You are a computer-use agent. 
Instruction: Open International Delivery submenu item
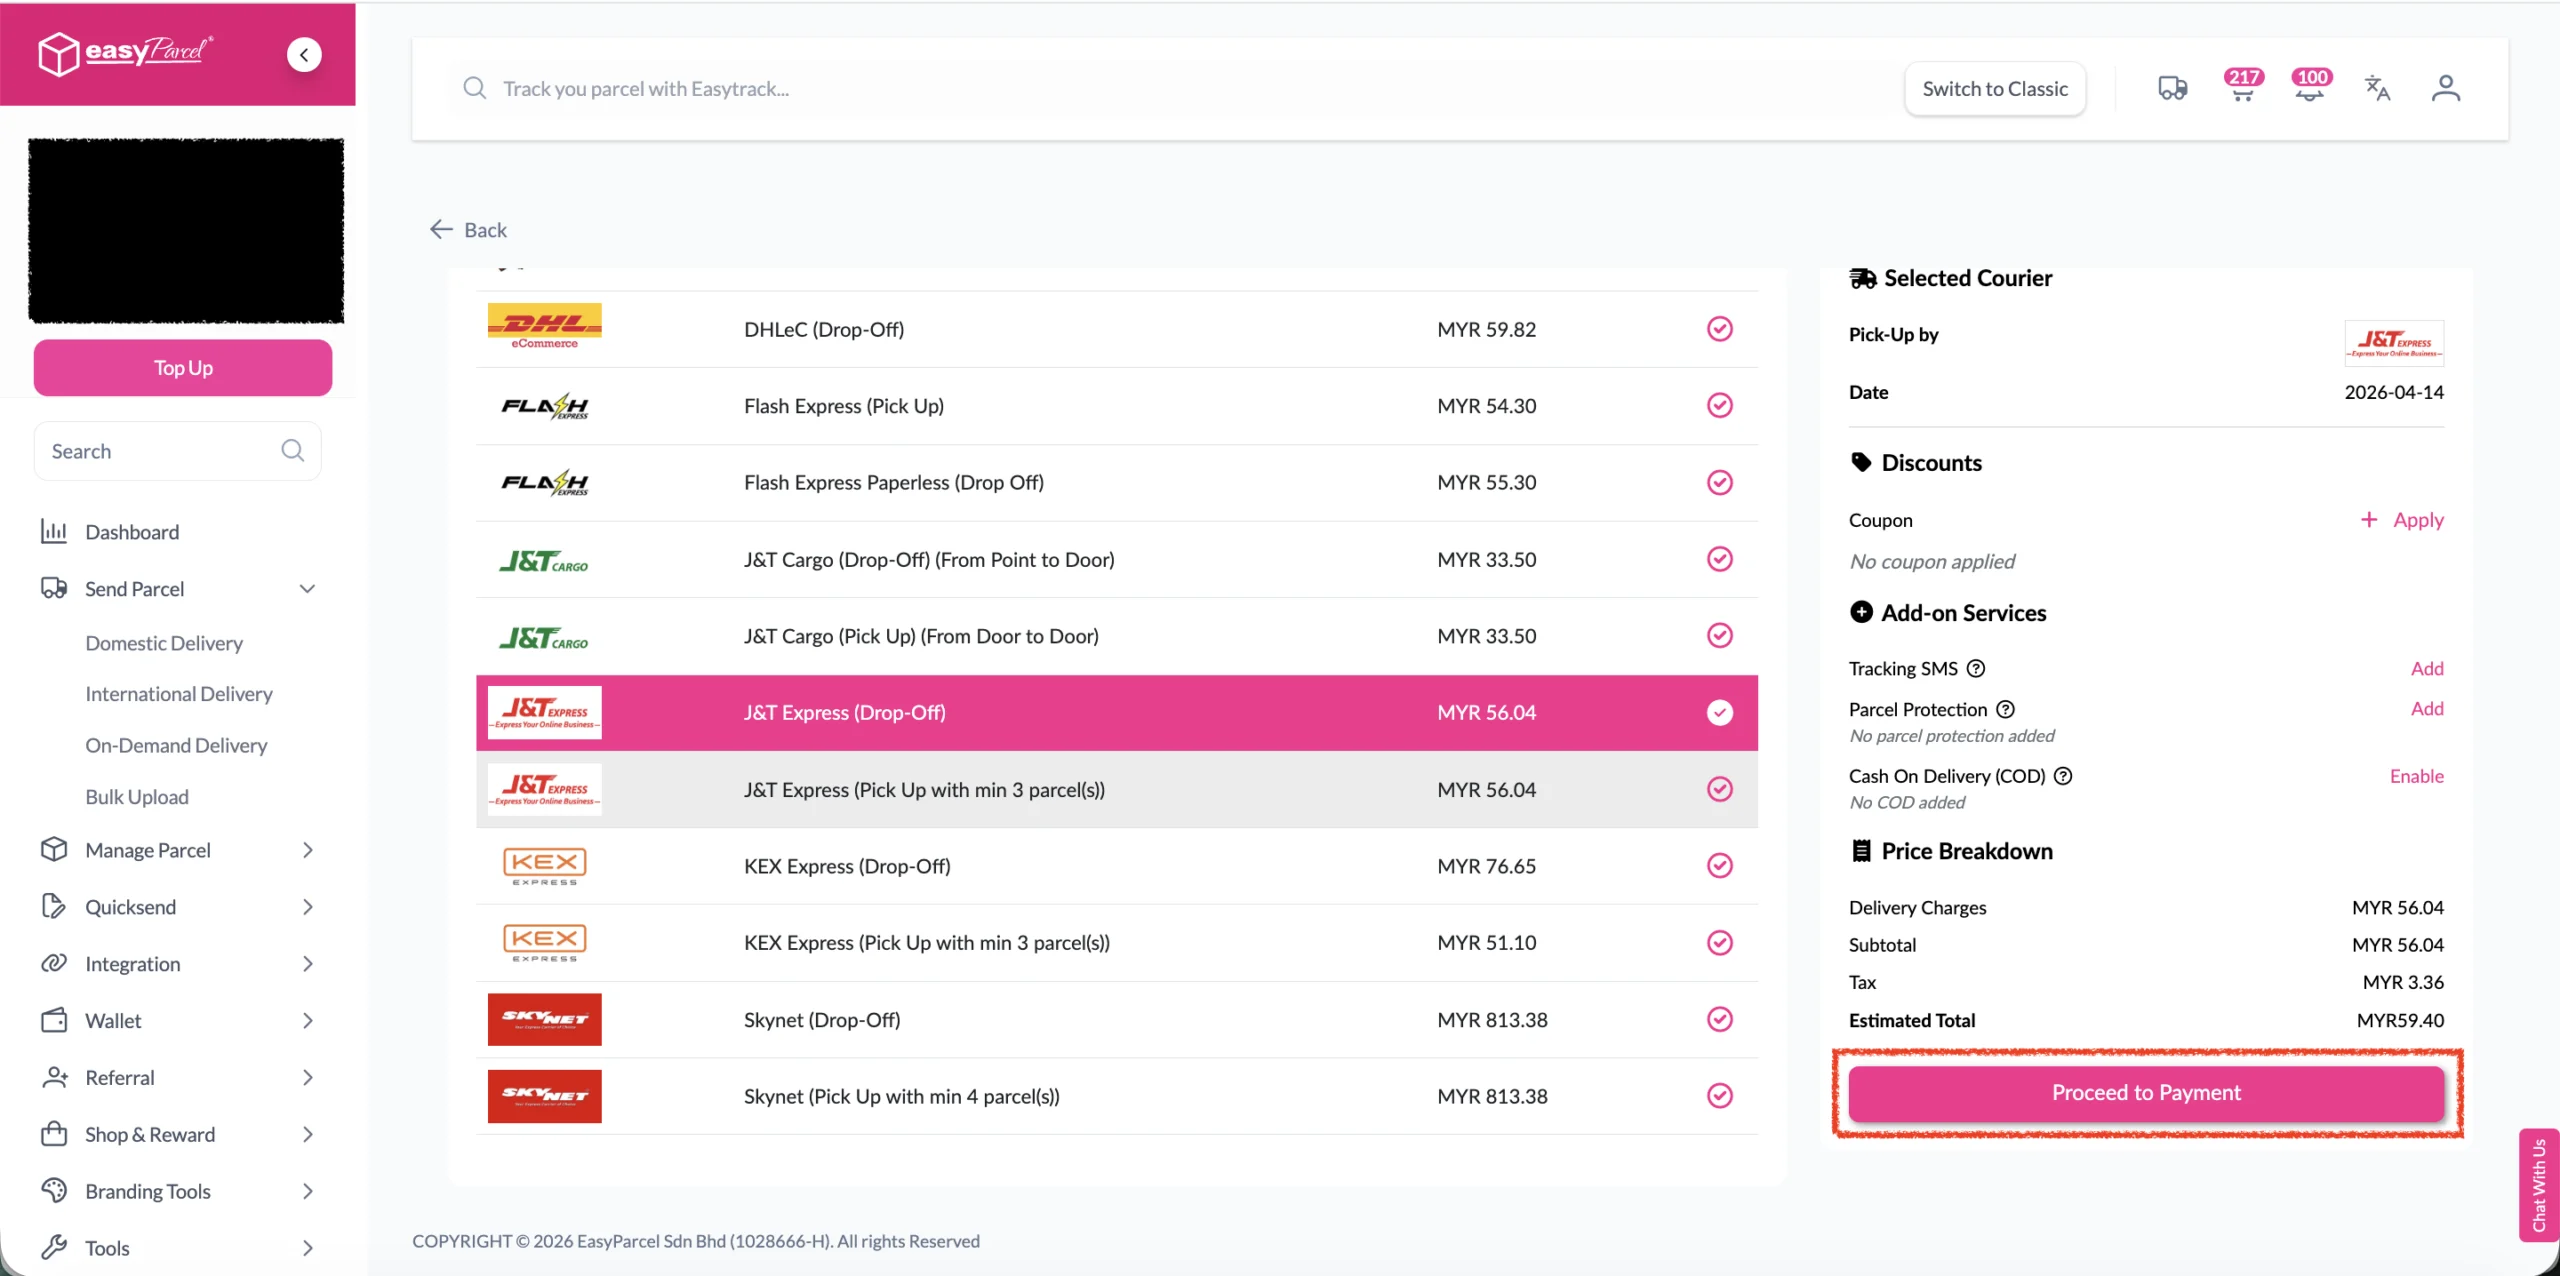coord(179,694)
